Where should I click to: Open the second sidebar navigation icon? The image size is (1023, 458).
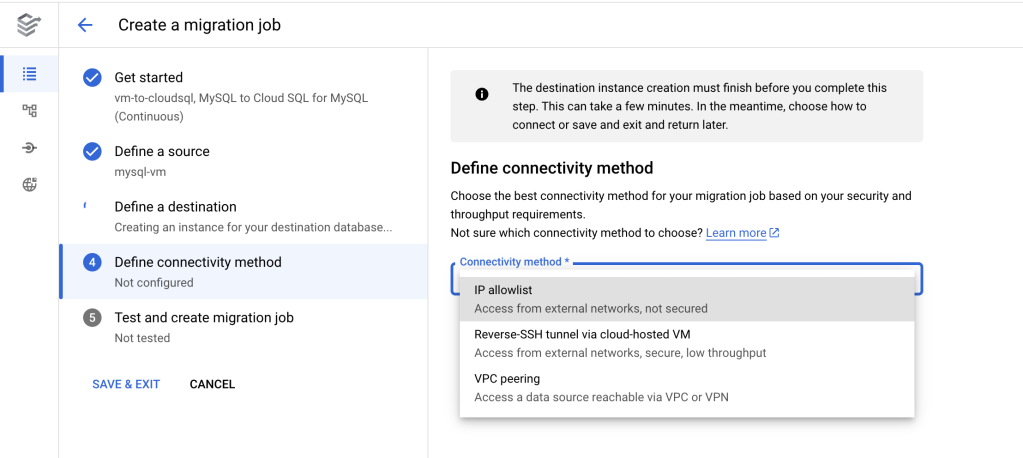pyautogui.click(x=29, y=110)
